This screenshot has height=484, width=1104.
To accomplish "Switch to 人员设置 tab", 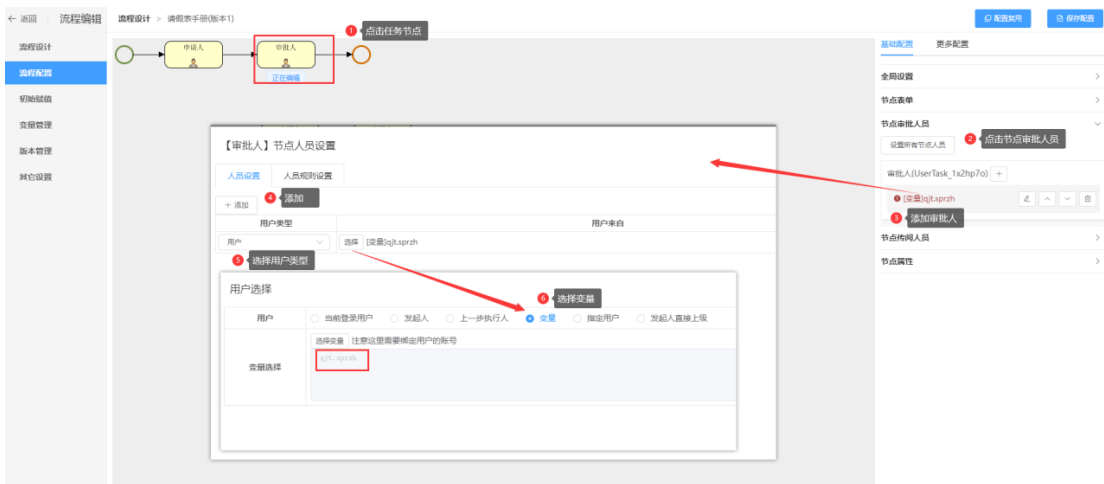I will pos(244,175).
